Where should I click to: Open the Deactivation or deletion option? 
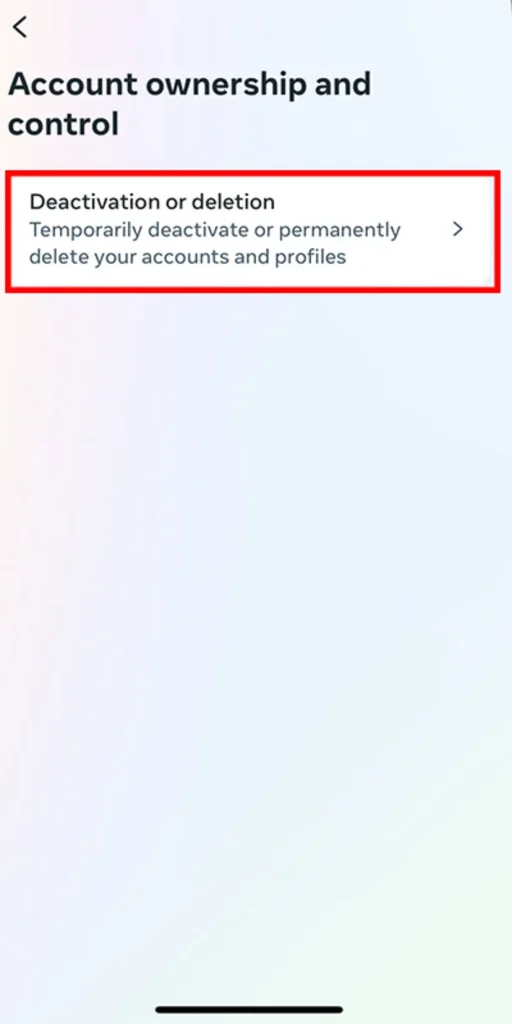coord(253,231)
